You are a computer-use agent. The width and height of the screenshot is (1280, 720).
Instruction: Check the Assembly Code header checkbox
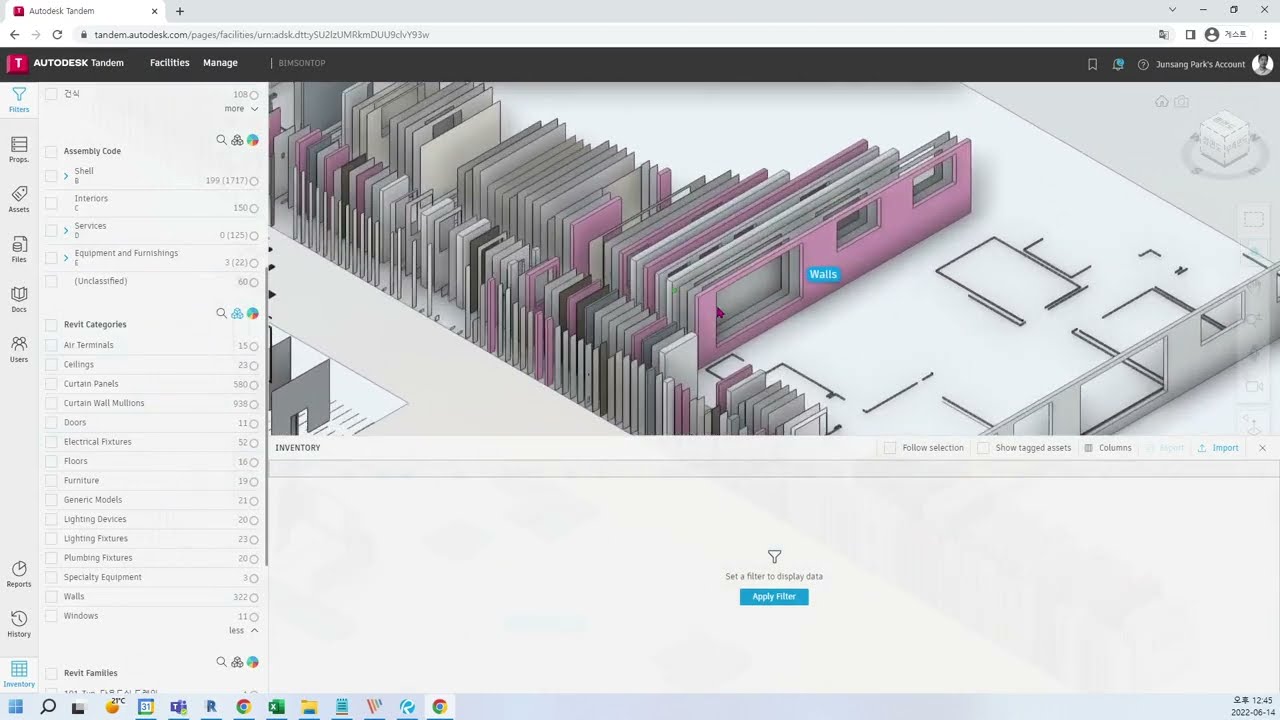click(x=51, y=151)
